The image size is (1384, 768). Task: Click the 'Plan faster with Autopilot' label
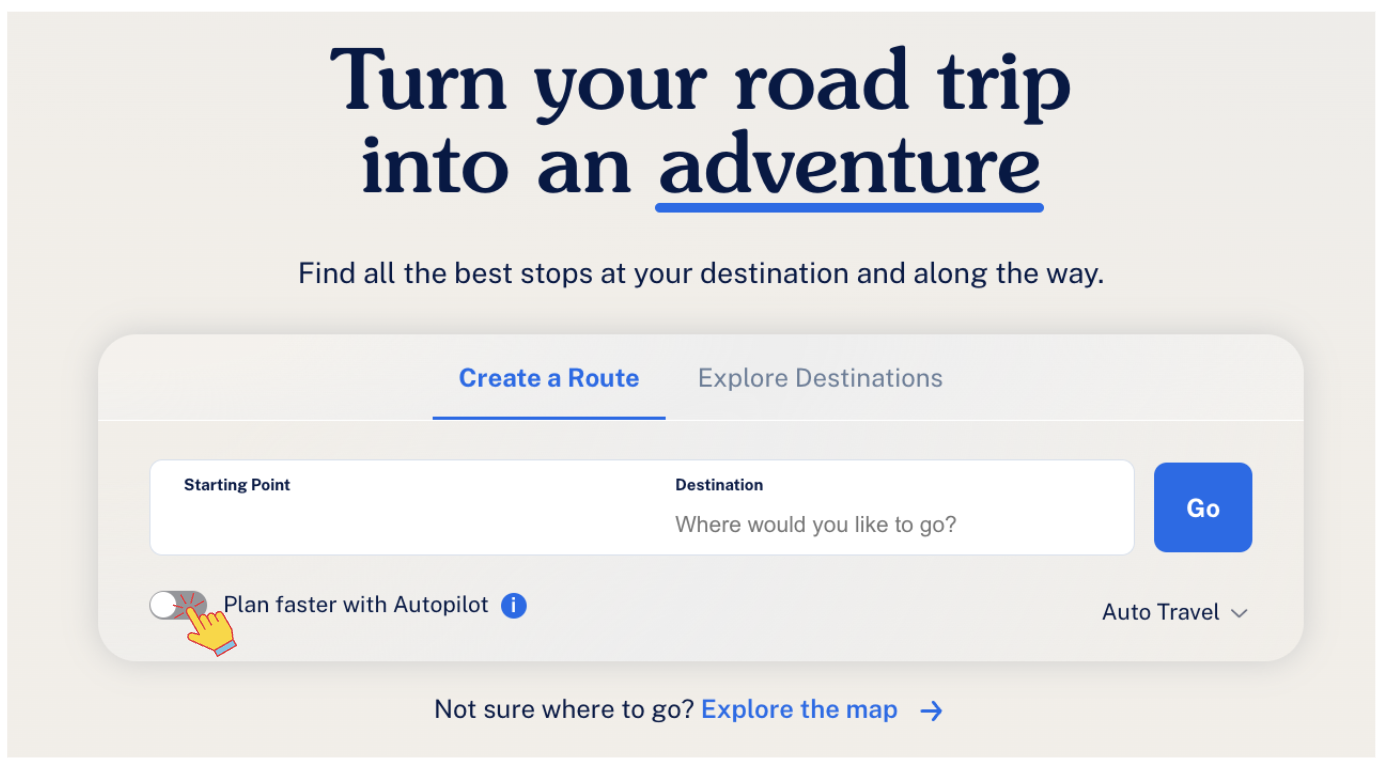point(356,605)
